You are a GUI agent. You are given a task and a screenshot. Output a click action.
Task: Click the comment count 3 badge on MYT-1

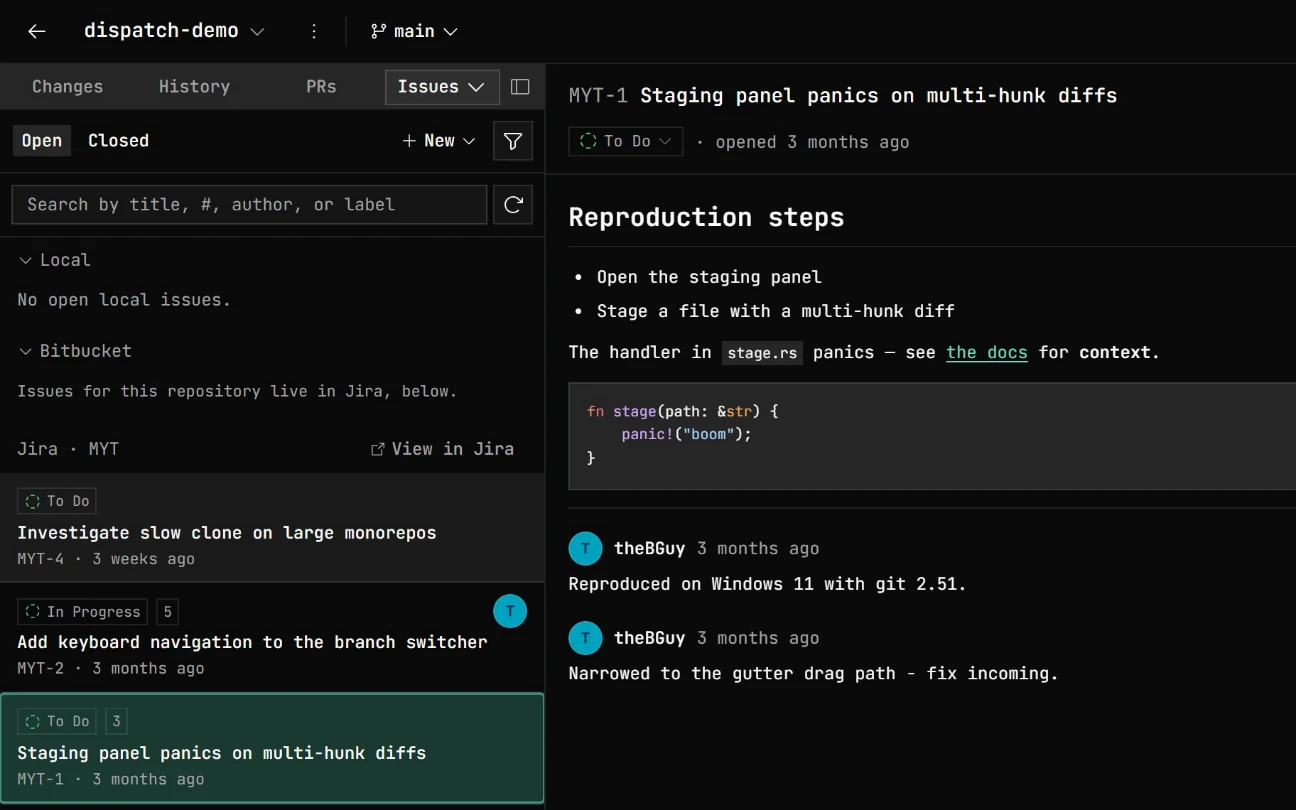pos(116,721)
